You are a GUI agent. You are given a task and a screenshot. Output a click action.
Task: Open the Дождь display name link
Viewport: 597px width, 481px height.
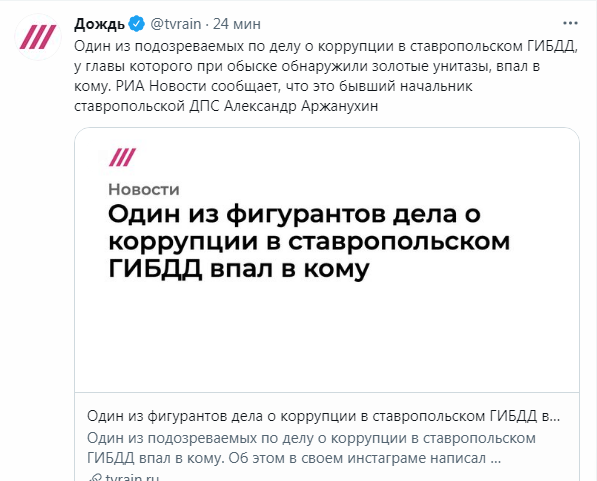[99, 24]
